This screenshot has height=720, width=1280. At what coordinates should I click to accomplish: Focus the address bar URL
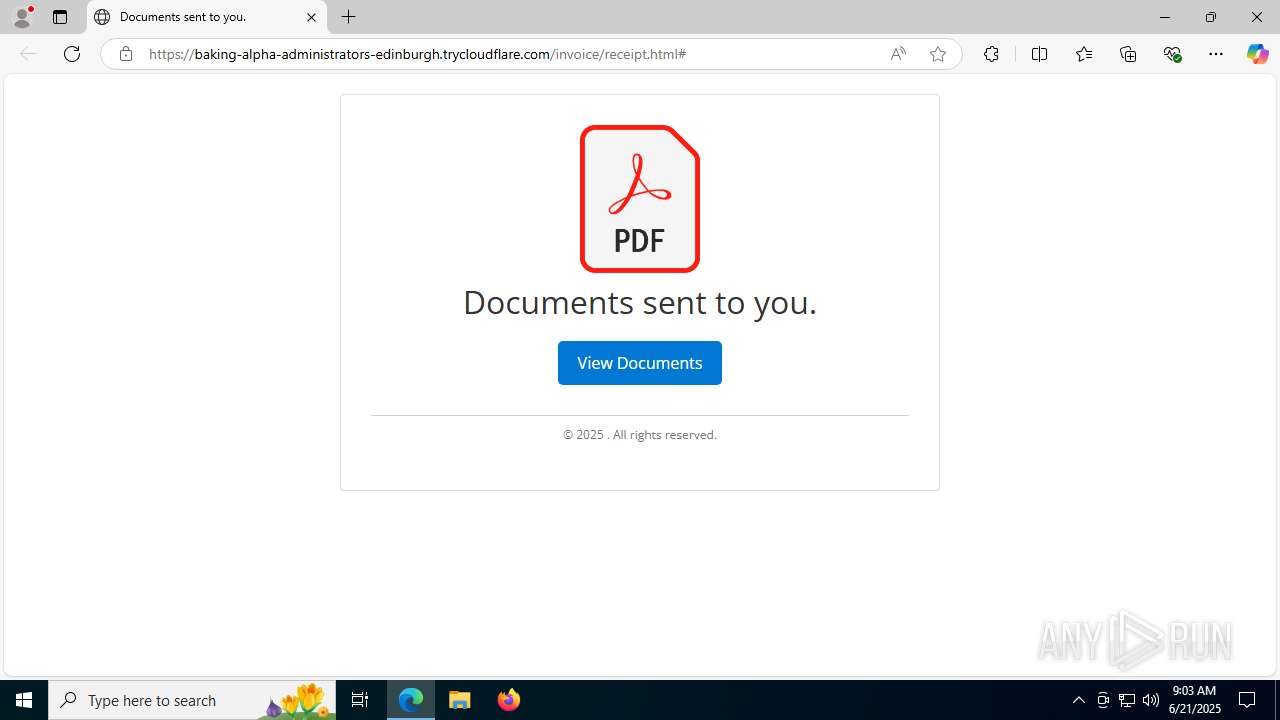[417, 54]
